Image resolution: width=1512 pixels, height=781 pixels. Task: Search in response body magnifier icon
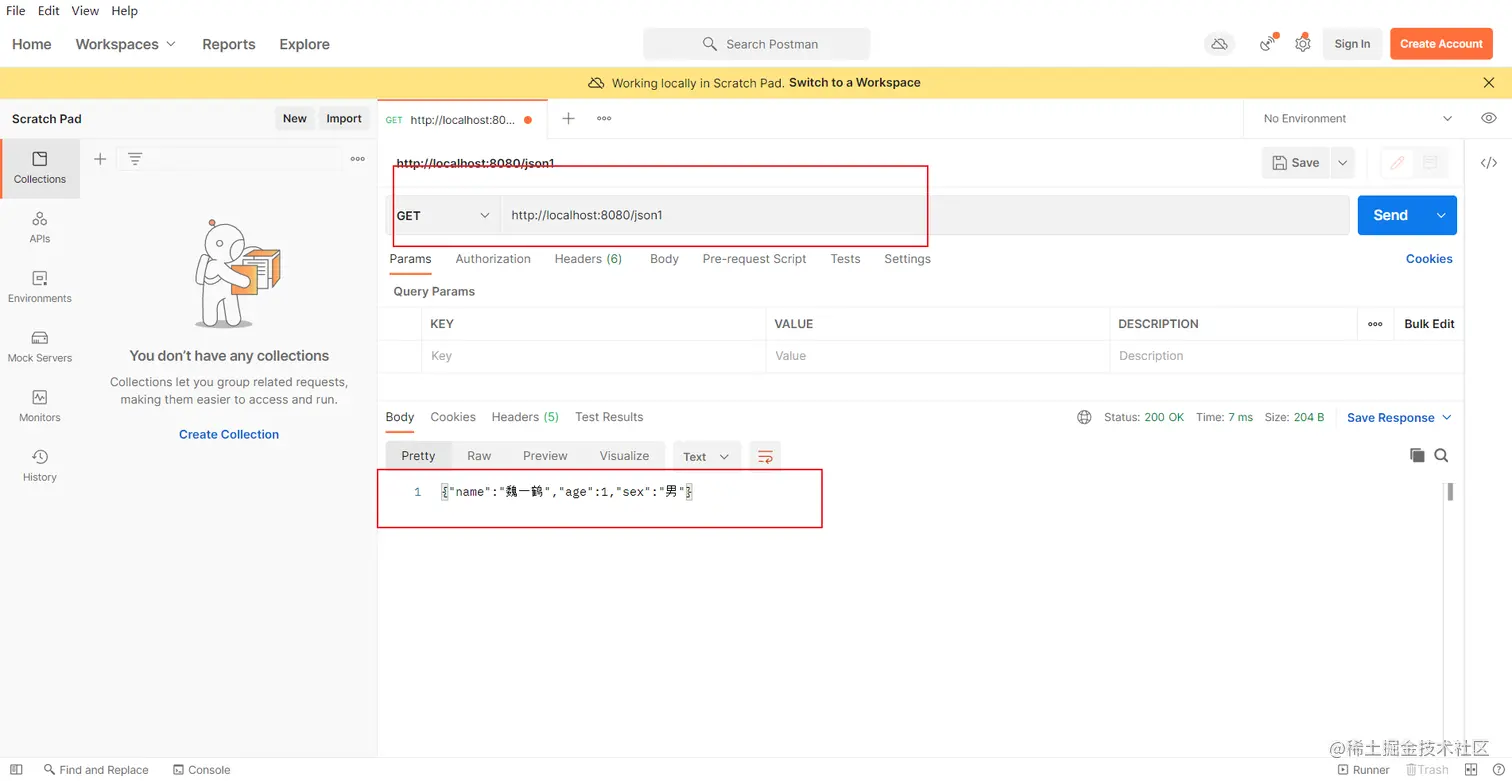(1441, 455)
